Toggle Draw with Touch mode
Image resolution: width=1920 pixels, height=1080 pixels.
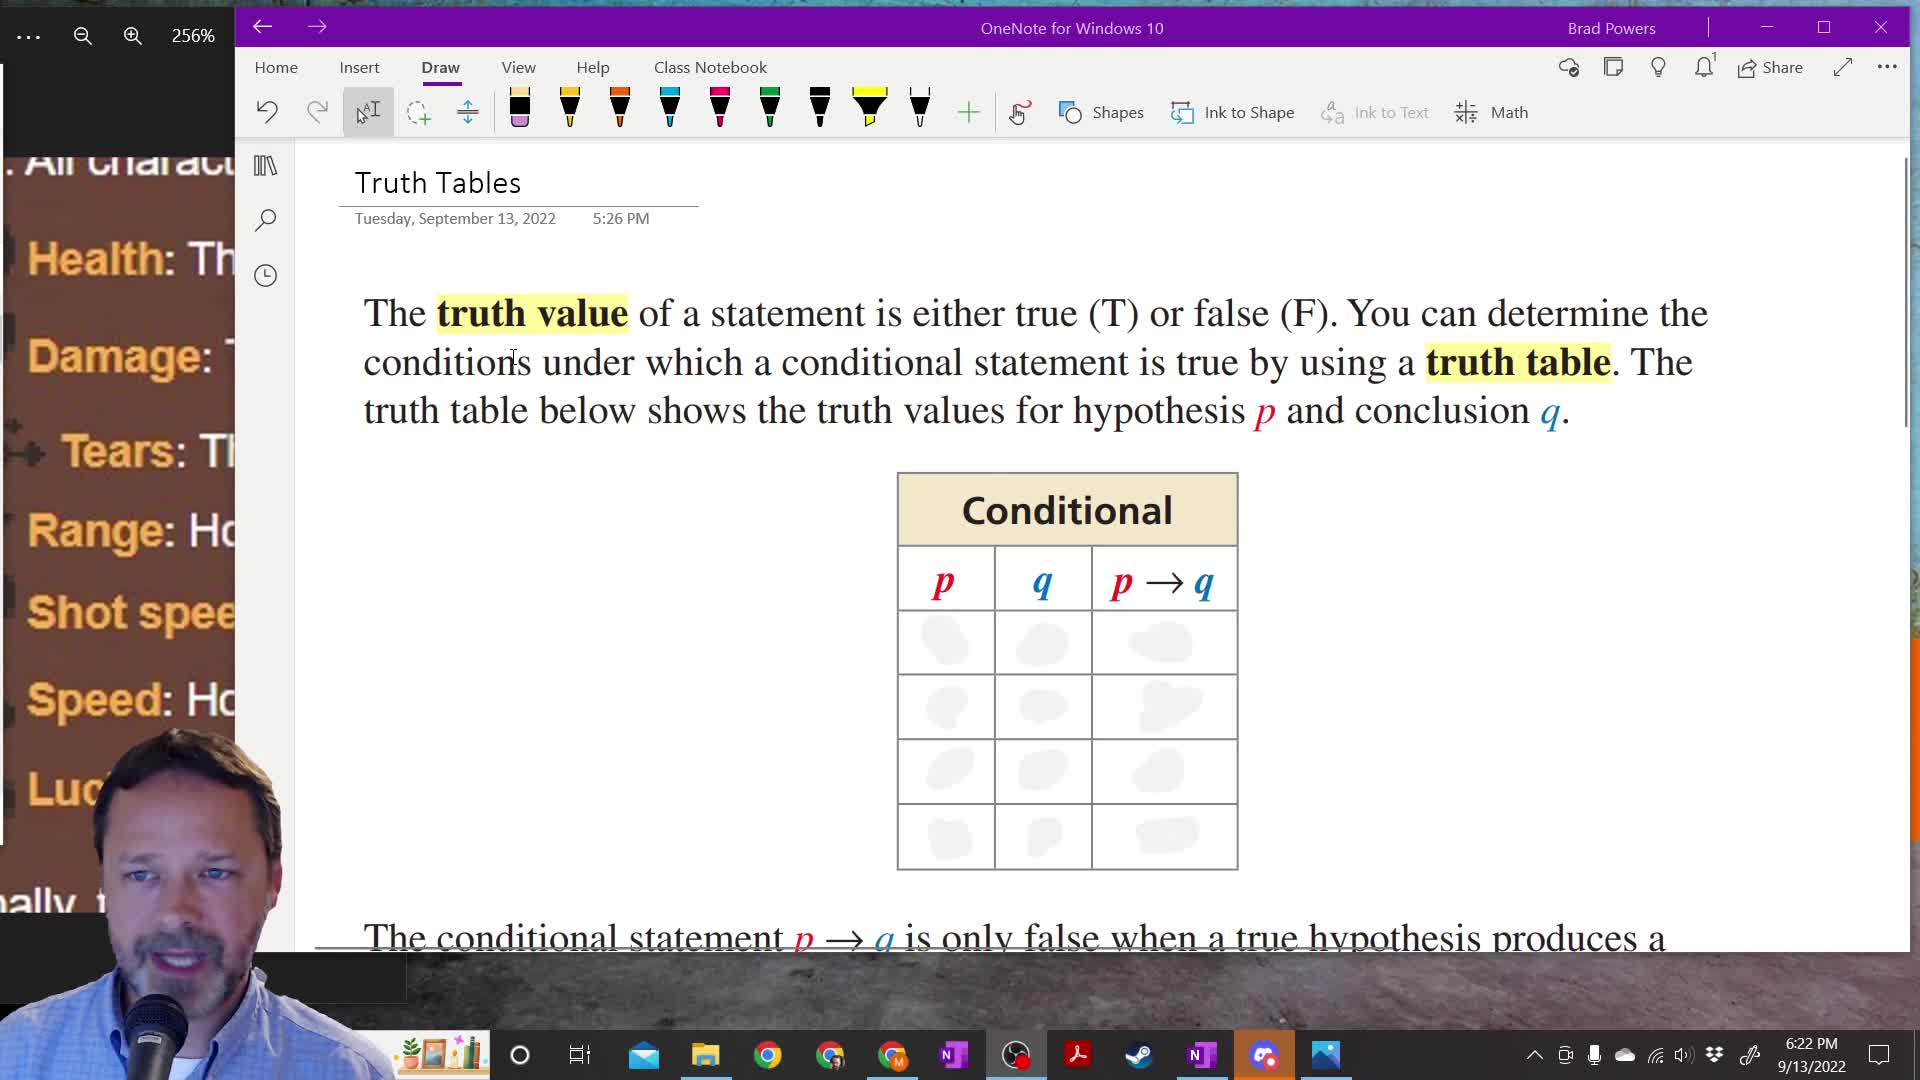(x=1019, y=112)
